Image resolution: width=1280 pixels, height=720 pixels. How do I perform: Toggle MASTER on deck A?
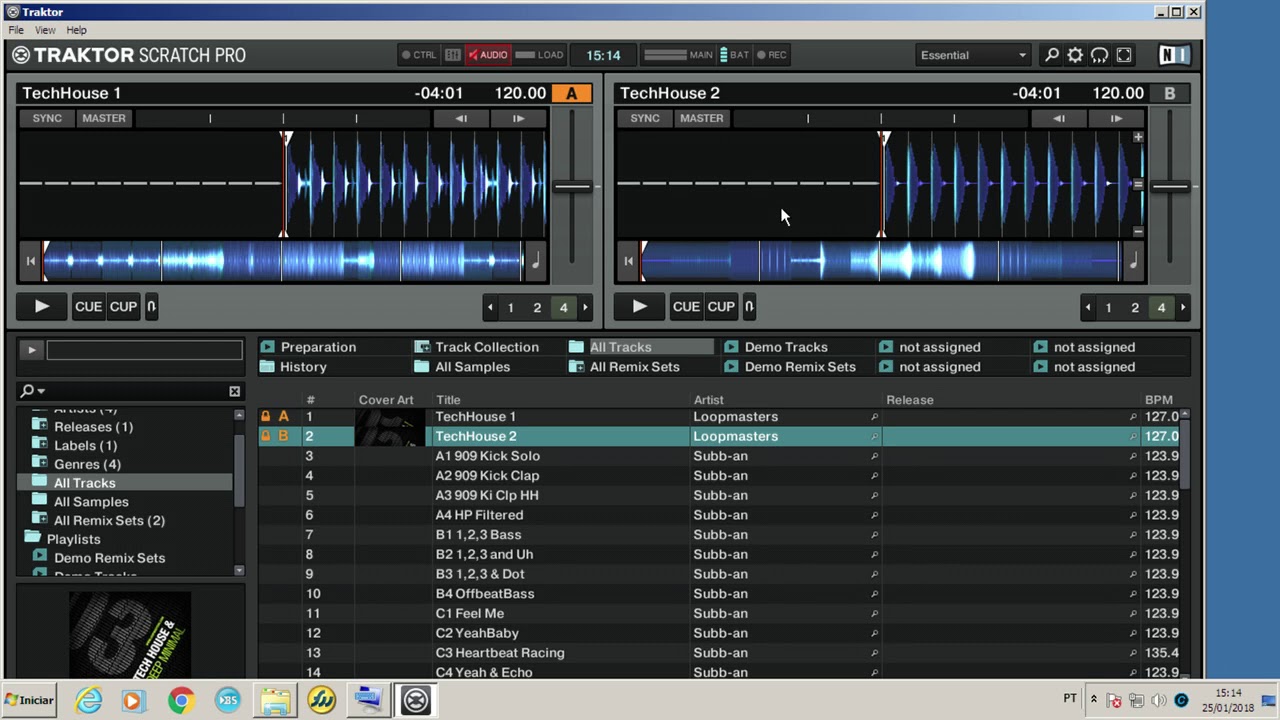point(104,118)
